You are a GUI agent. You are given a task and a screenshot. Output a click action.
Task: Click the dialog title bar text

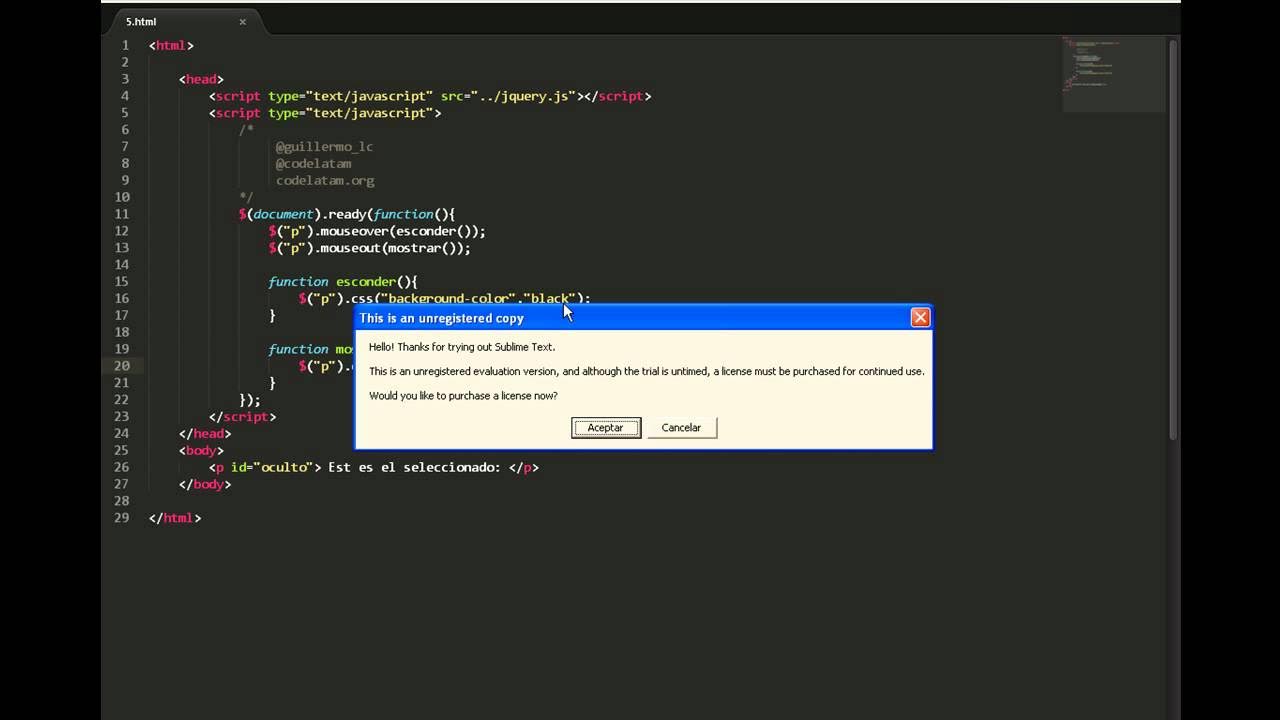coord(441,318)
